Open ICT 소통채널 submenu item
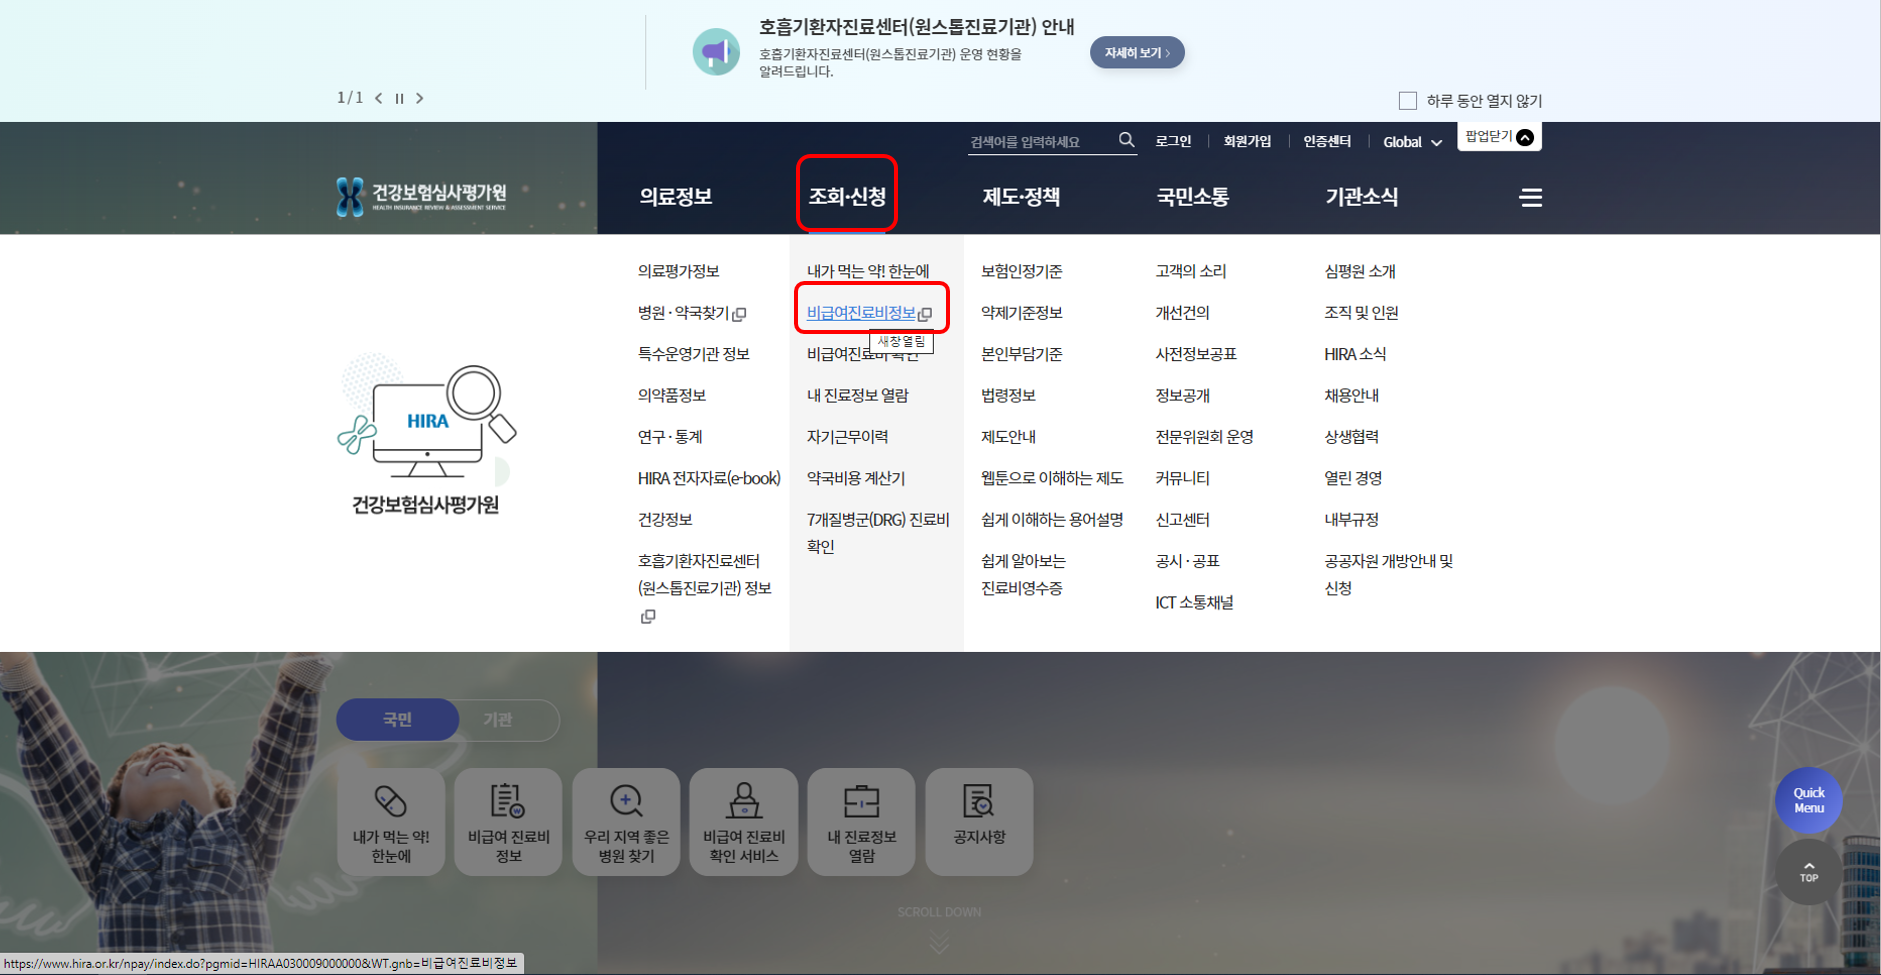Image resolution: width=1881 pixels, height=975 pixels. [1194, 602]
